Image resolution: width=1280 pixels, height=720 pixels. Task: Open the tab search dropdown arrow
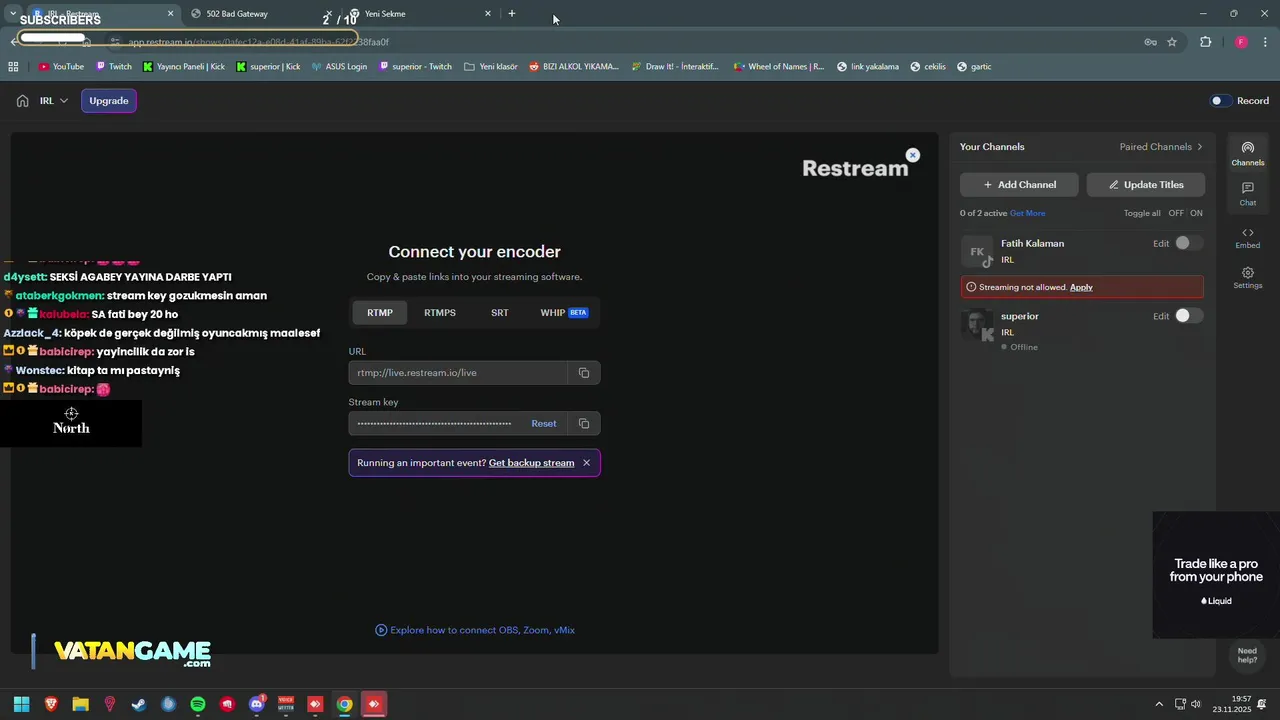pos(12,14)
